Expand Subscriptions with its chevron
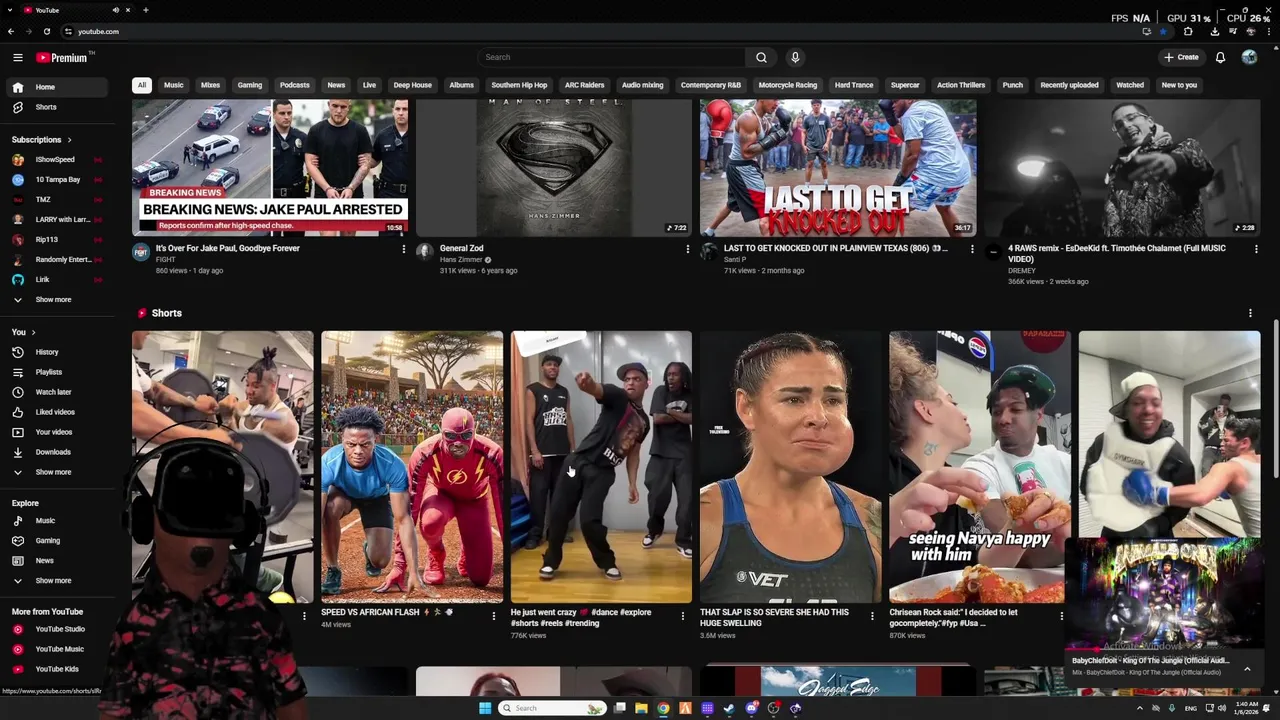Viewport: 1280px width, 720px height. tap(69, 140)
